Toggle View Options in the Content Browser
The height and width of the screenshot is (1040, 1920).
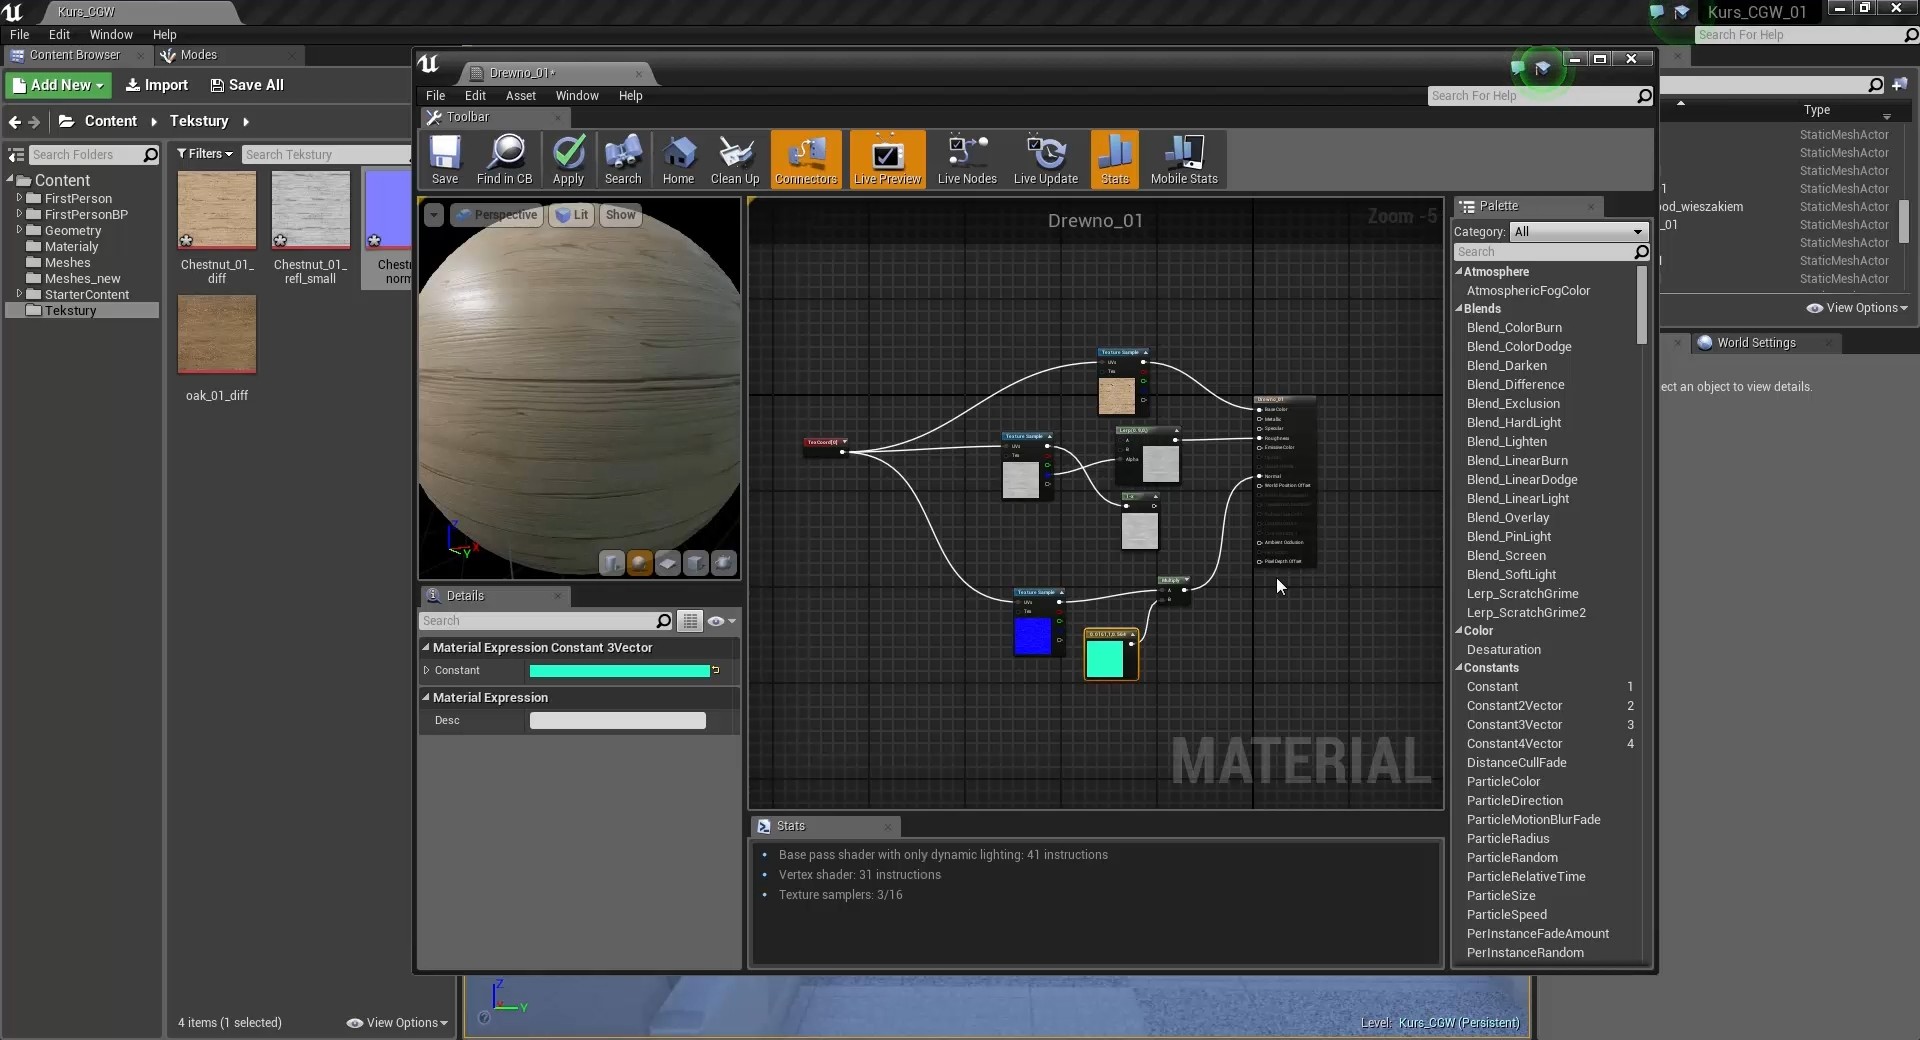tap(397, 1023)
